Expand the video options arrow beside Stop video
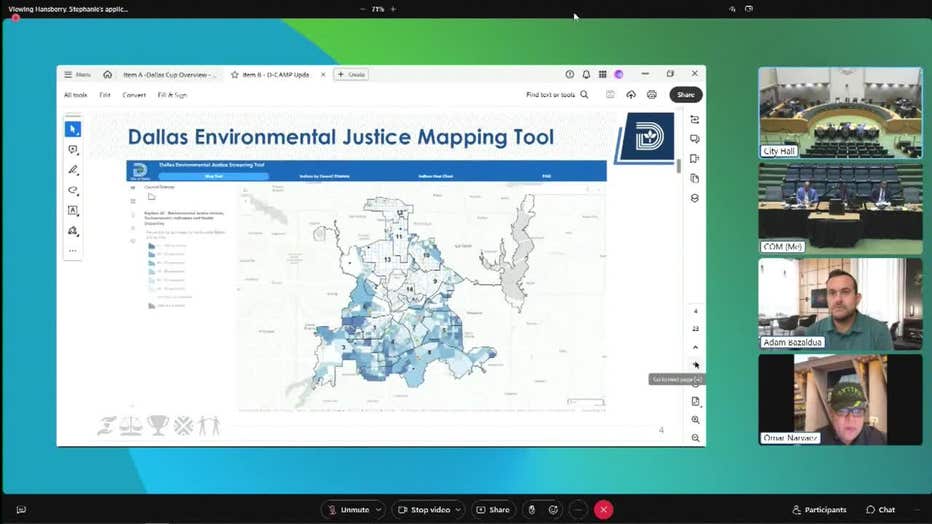Viewport: 932px width, 524px height. point(458,510)
